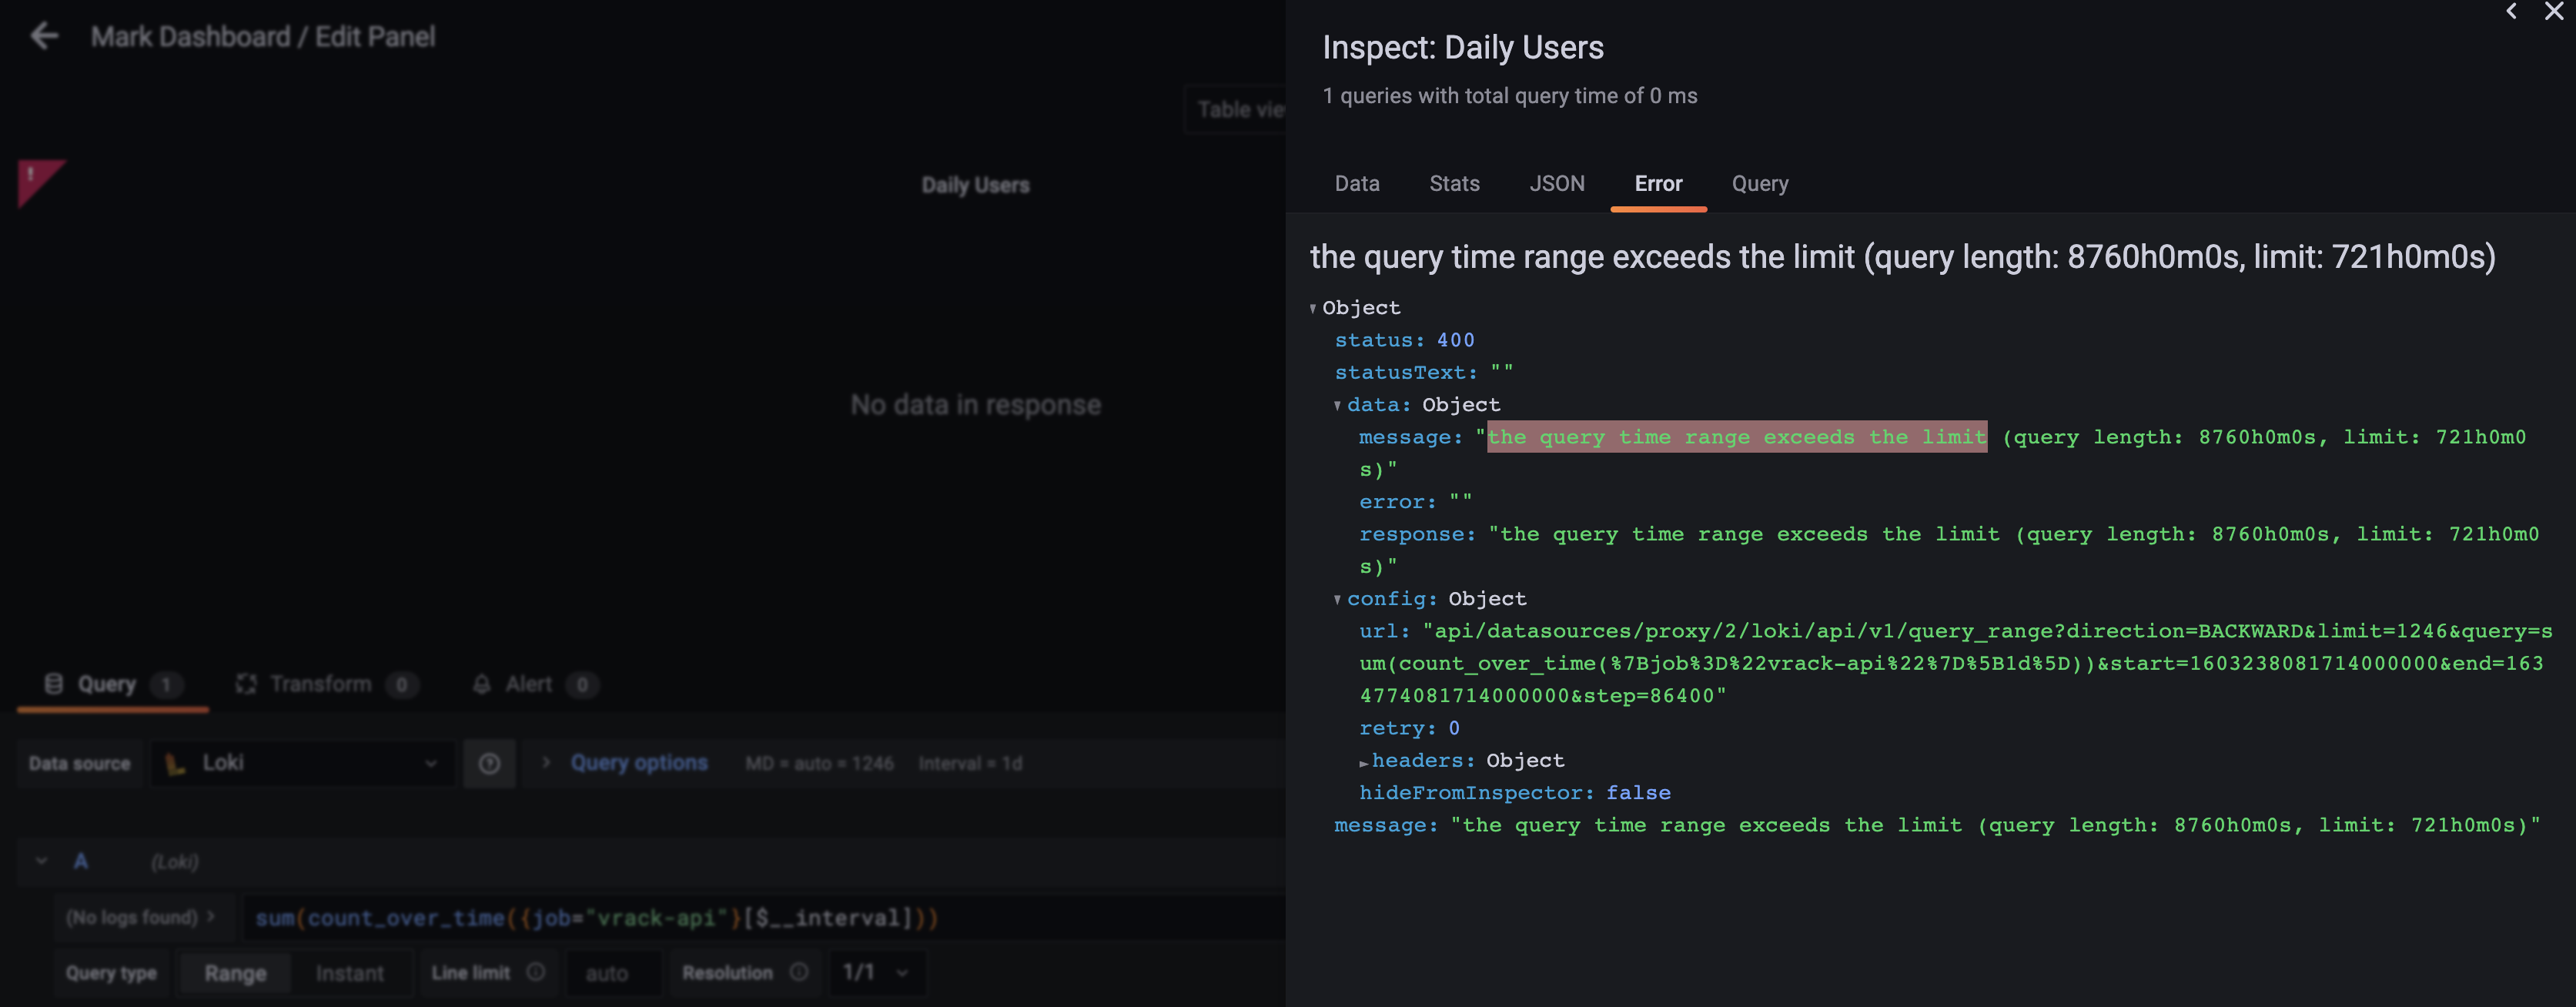The image size is (2576, 1007).
Task: Click the Resolution info icon
Action: click(x=799, y=971)
